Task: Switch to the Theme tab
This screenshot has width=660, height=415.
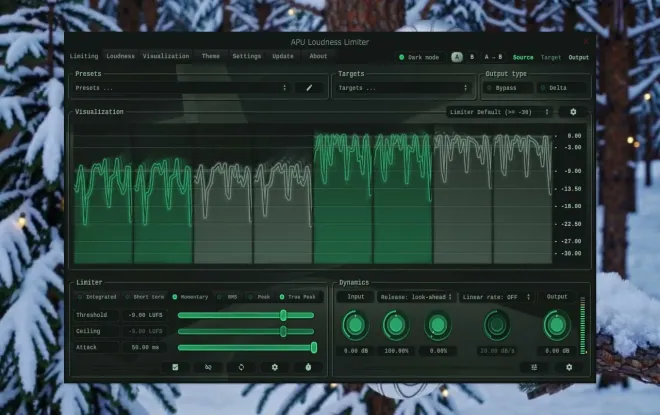Action: click(210, 56)
